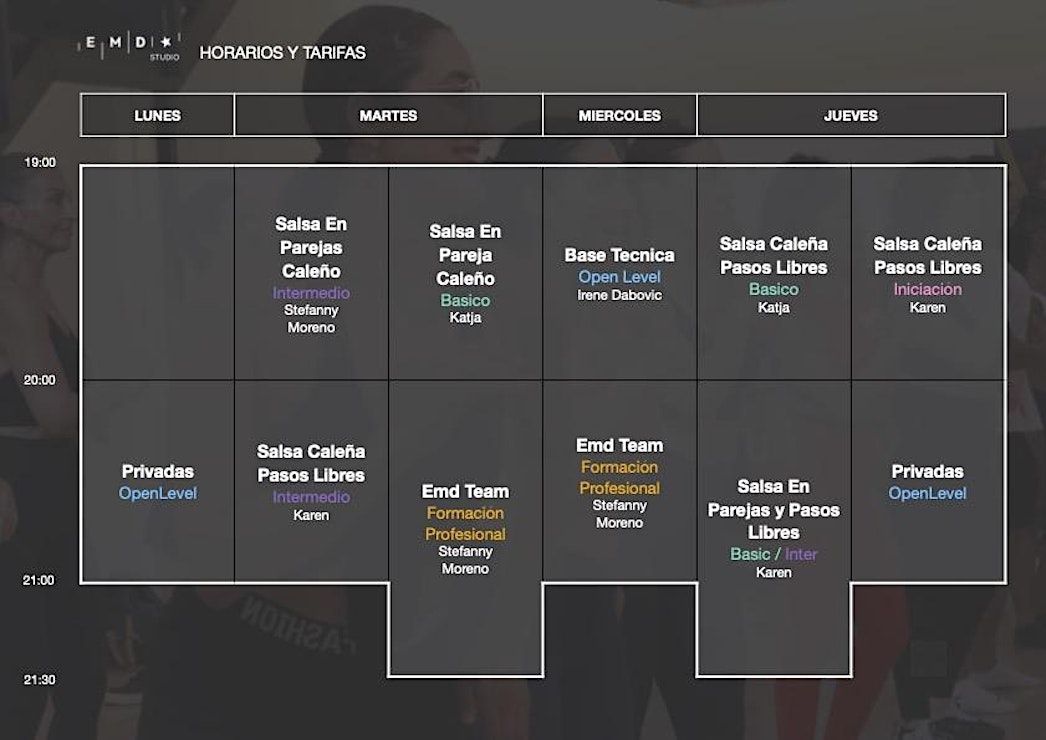Screen dimensions: 1046x740
Task: Select the LUNES day header
Action: tap(157, 115)
